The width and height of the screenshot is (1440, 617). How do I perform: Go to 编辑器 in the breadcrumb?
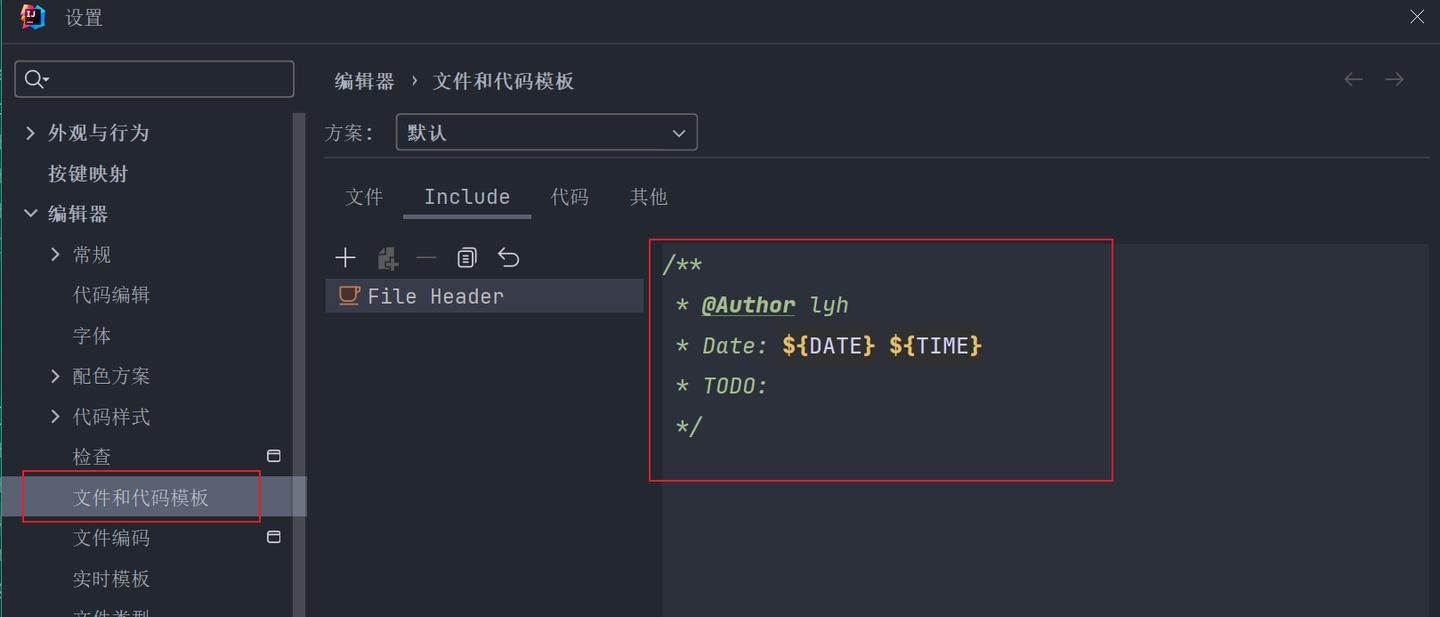coord(364,81)
